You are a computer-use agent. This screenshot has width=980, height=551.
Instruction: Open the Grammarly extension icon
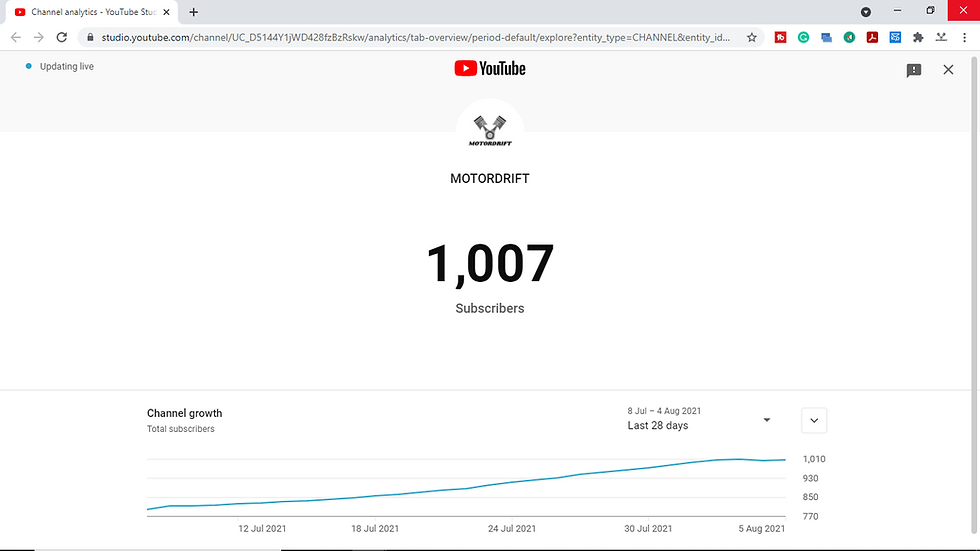[803, 37]
